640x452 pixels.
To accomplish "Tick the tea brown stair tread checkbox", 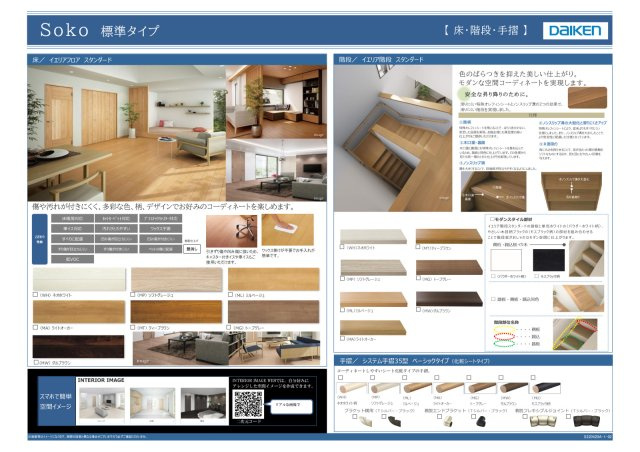I will click(x=418, y=247).
